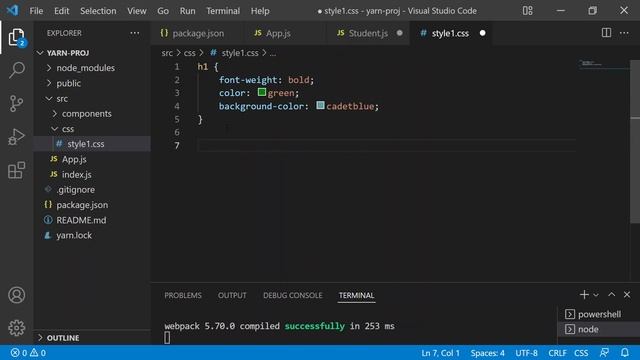The height and width of the screenshot is (360, 640).
Task: Expand the components folder
Action: (x=87, y=113)
